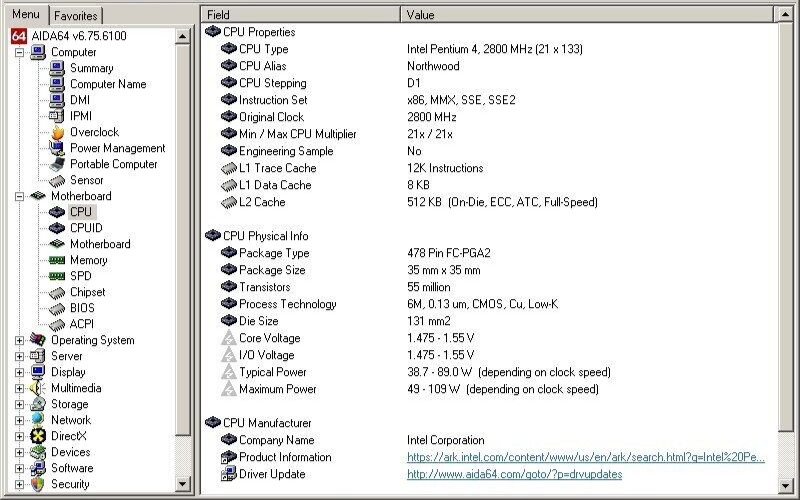Screen dimensions: 800x500
Task: Click the Network globe icon
Action: pyautogui.click(x=38, y=420)
